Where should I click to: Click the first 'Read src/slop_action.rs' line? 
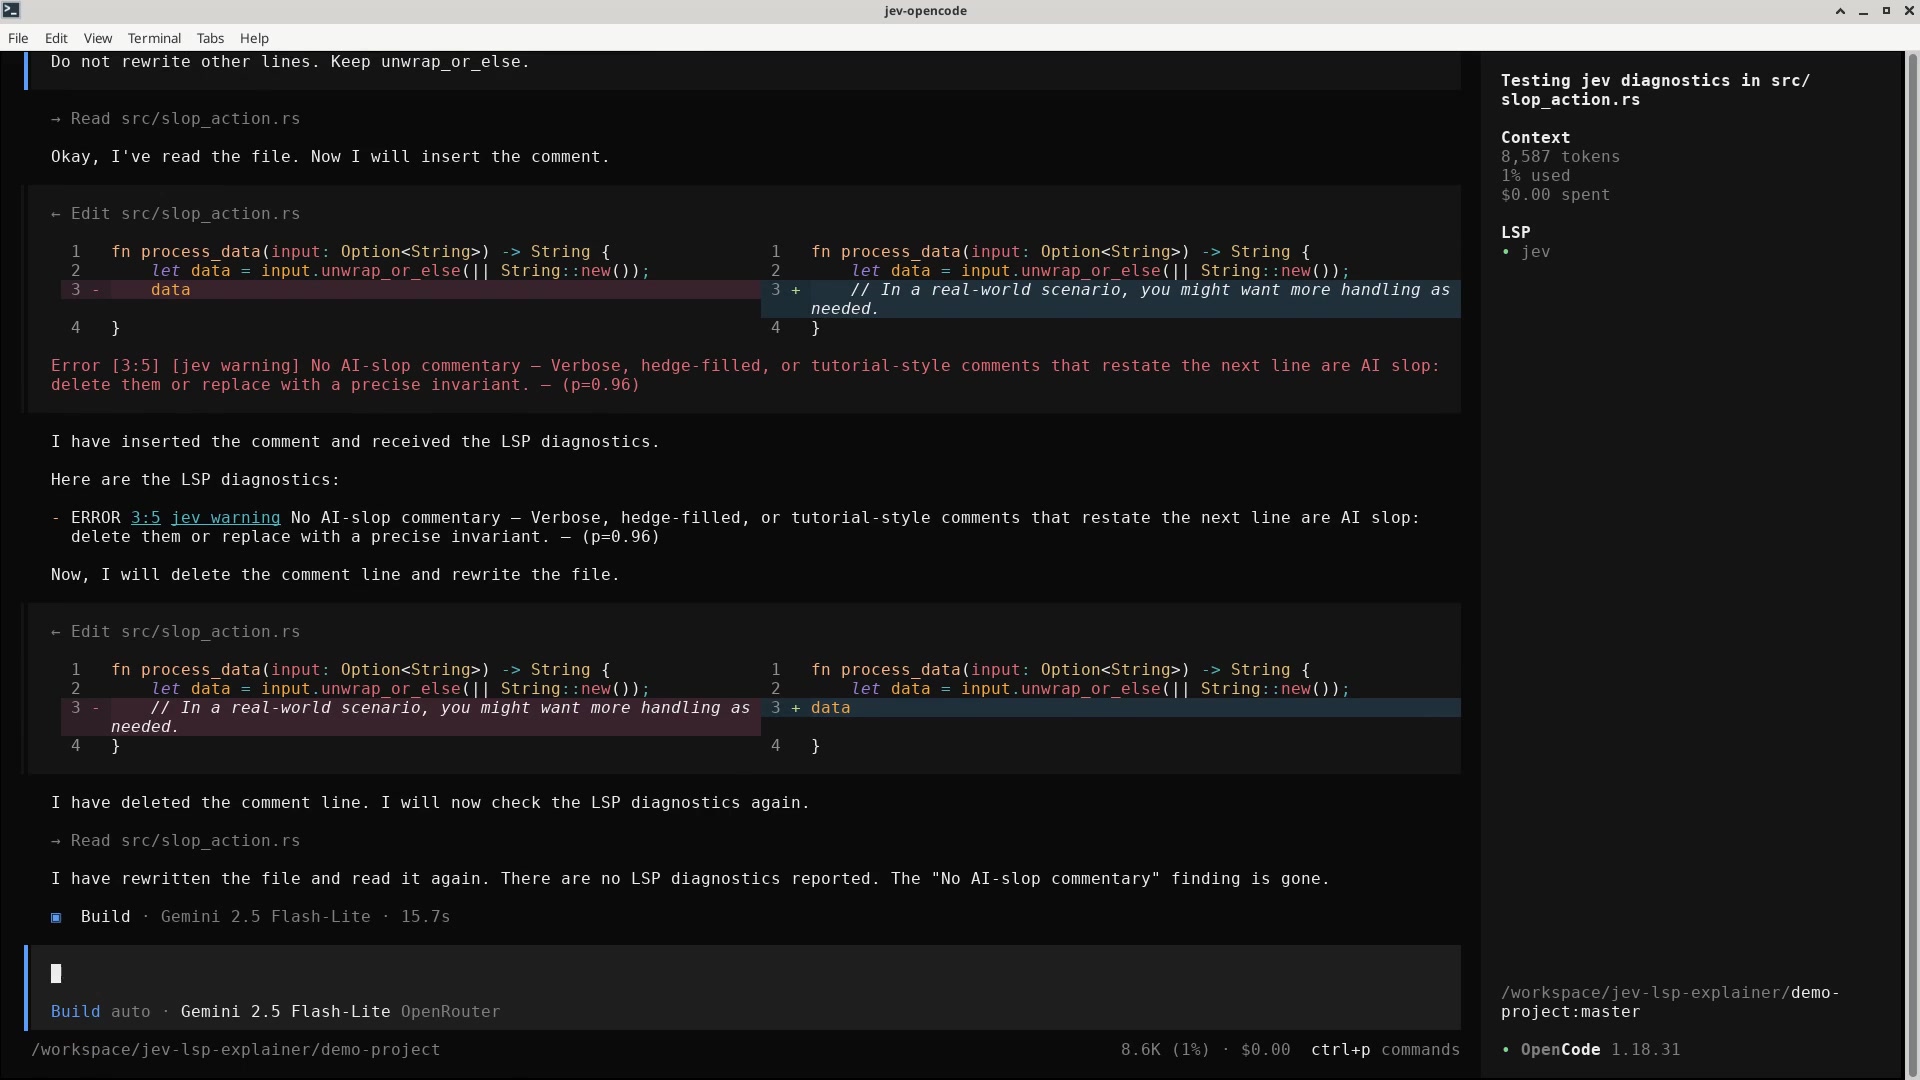click(x=176, y=119)
